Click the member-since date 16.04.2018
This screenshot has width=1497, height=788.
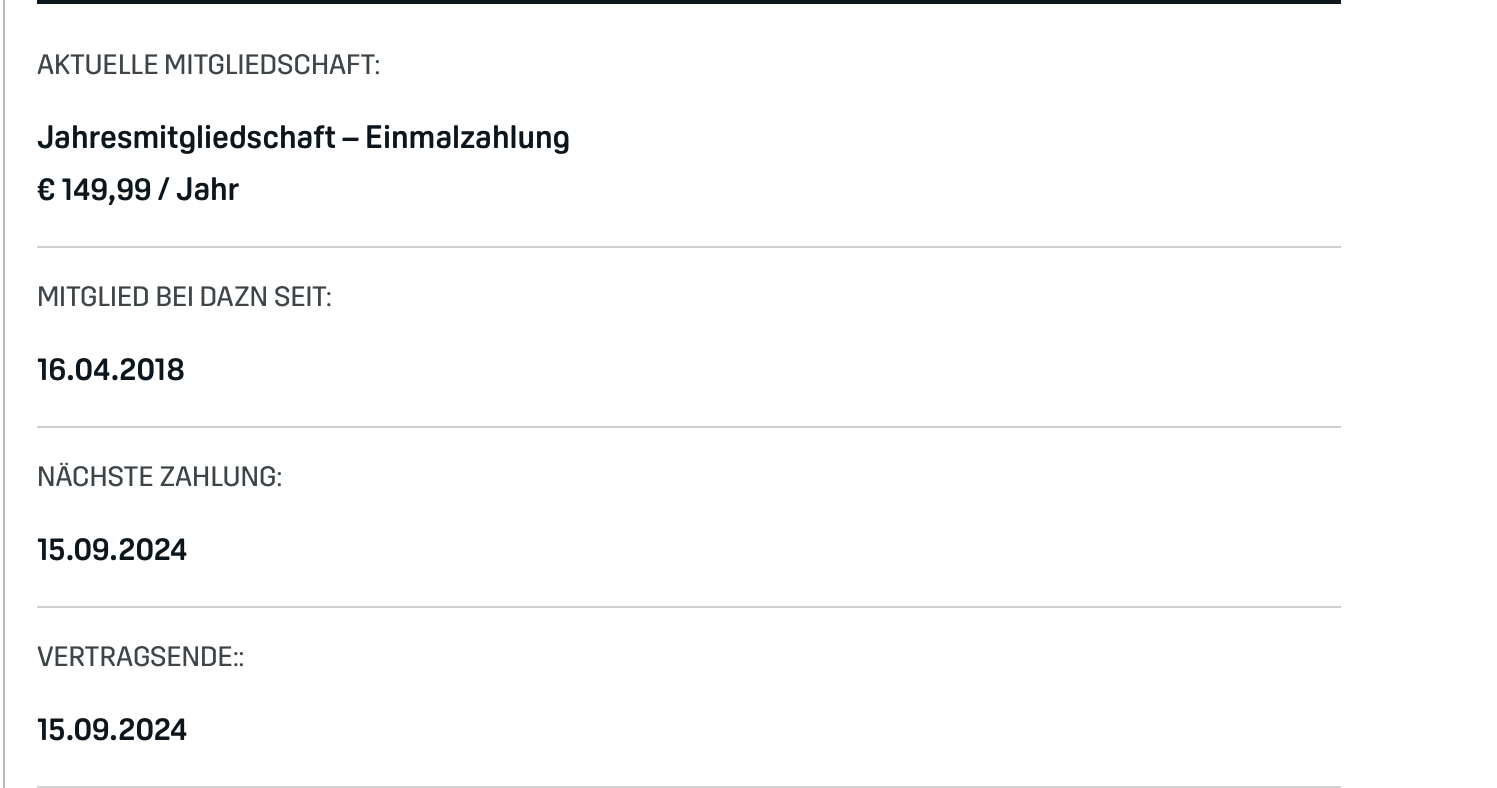coord(111,370)
